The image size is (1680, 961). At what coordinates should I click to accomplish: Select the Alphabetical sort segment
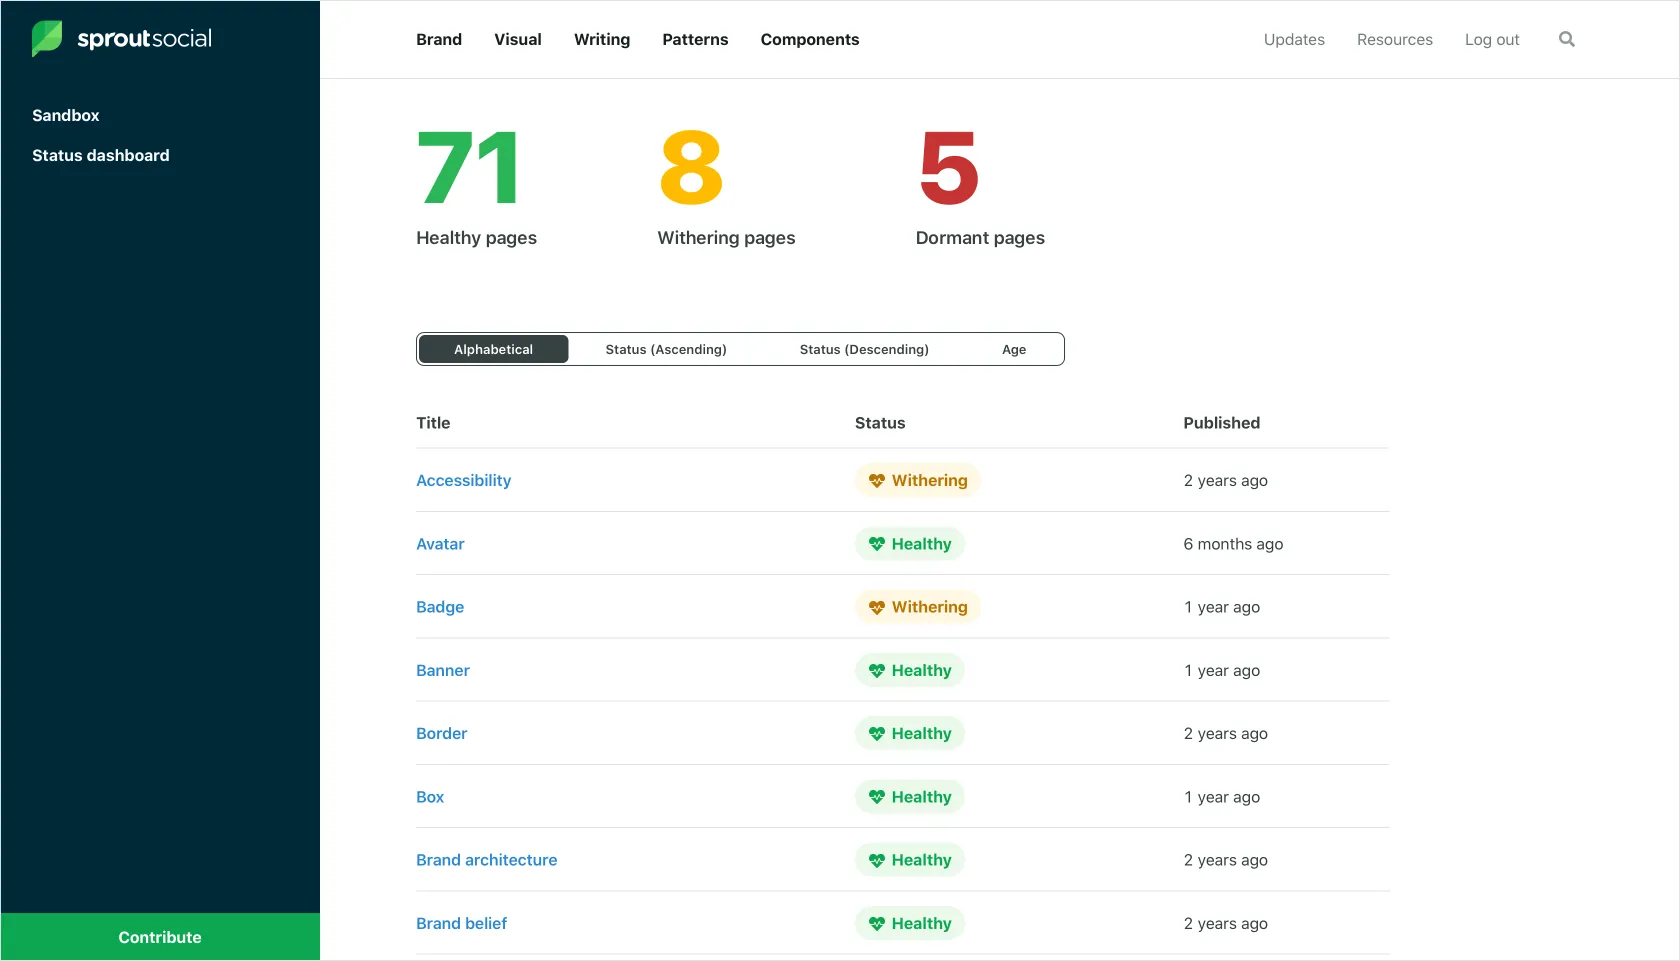(492, 349)
